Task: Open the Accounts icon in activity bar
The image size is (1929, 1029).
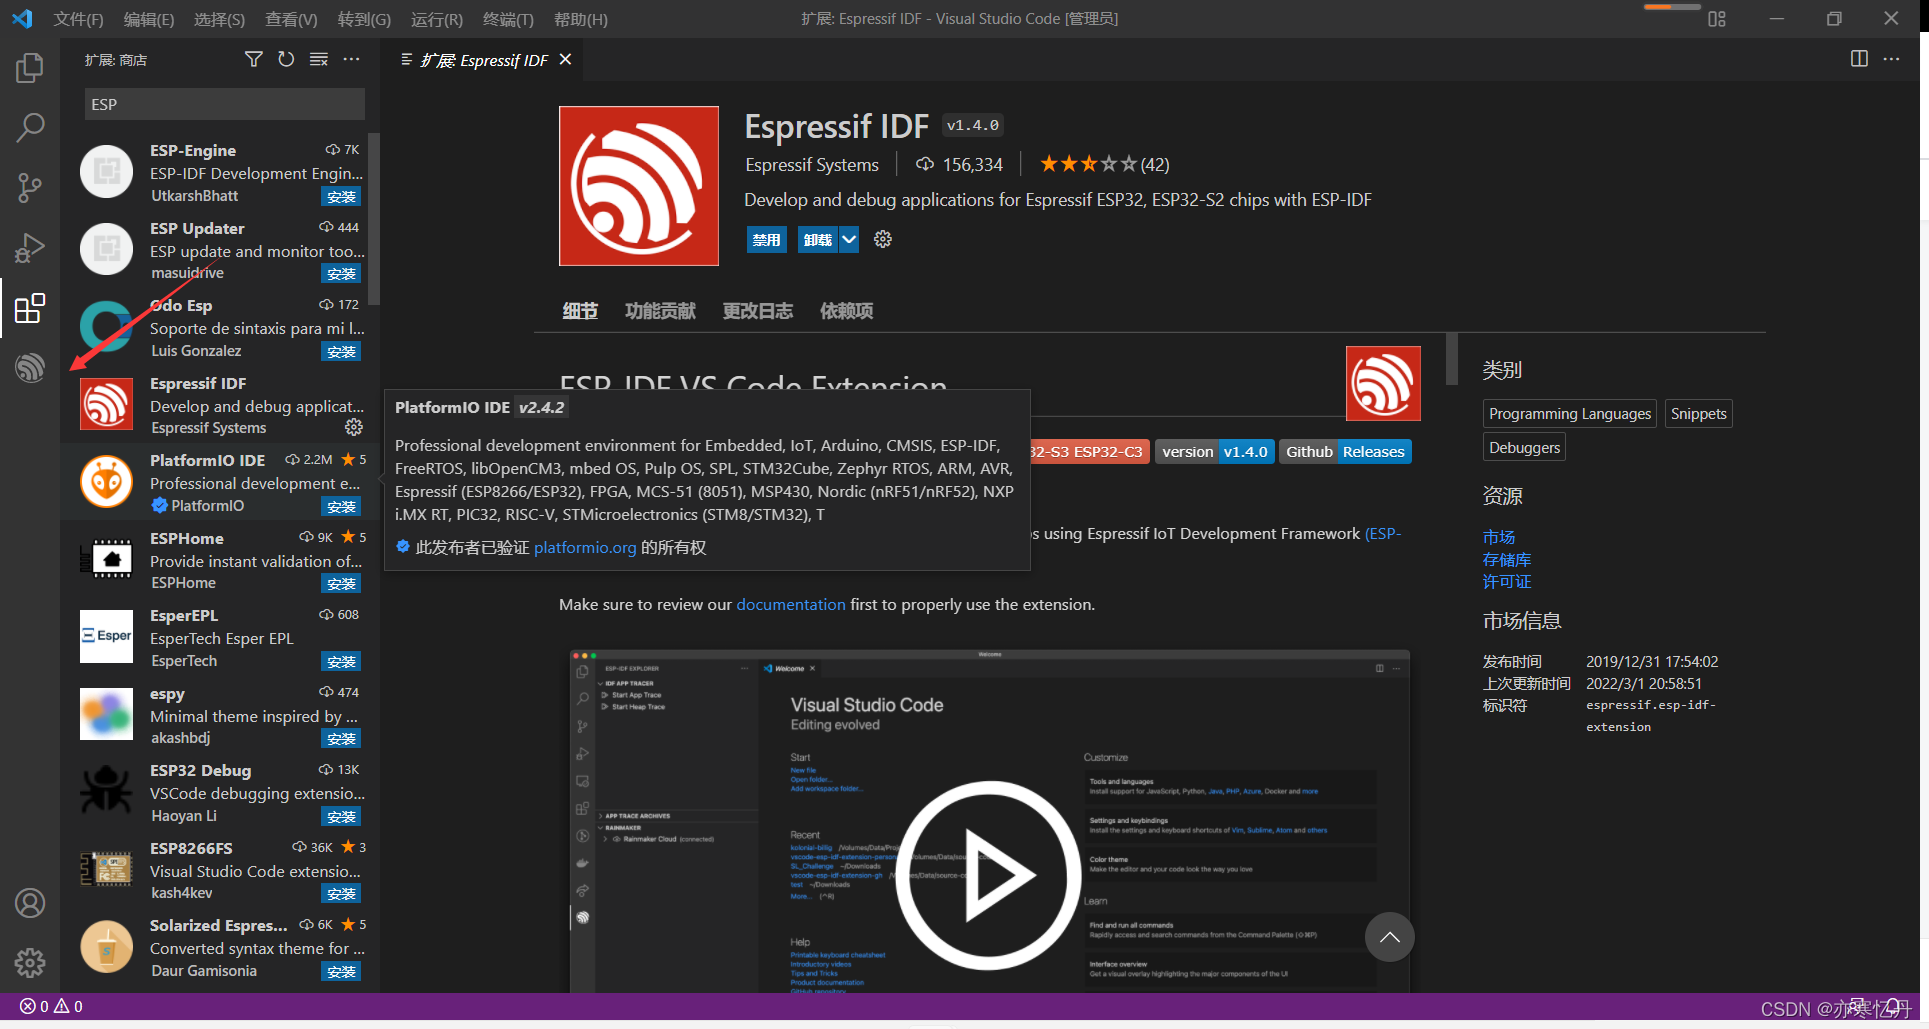Action: (x=30, y=903)
